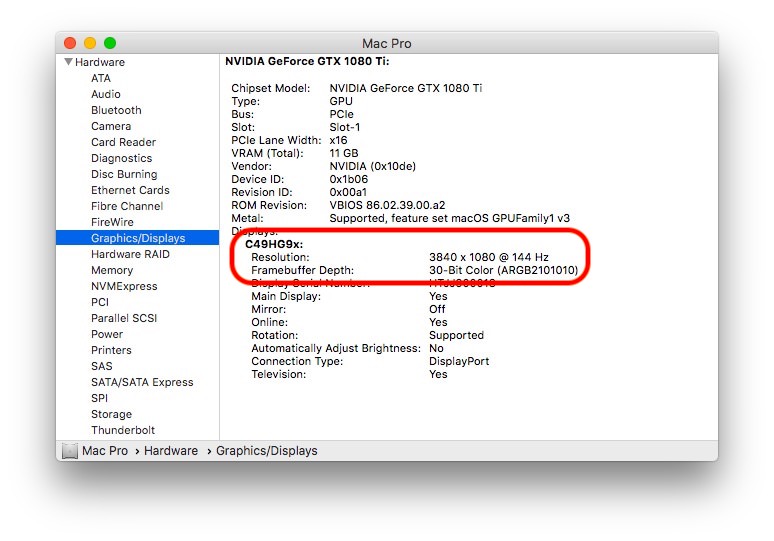Open Parallel SCSI section

(124, 318)
